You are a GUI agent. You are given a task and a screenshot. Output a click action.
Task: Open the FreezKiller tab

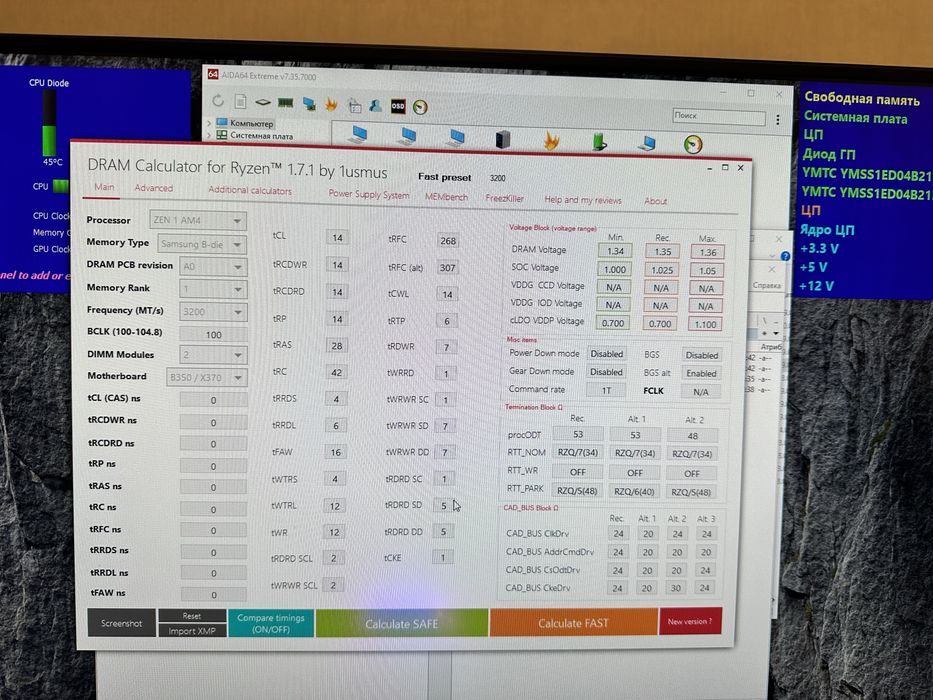tap(505, 198)
